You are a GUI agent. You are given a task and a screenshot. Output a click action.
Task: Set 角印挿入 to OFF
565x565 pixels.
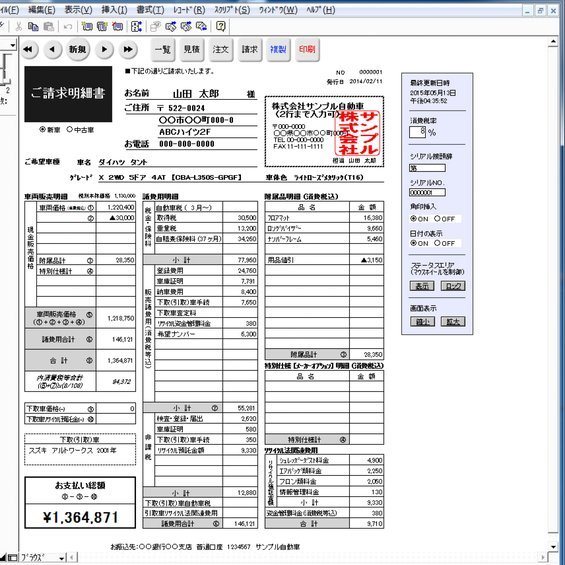(437, 219)
